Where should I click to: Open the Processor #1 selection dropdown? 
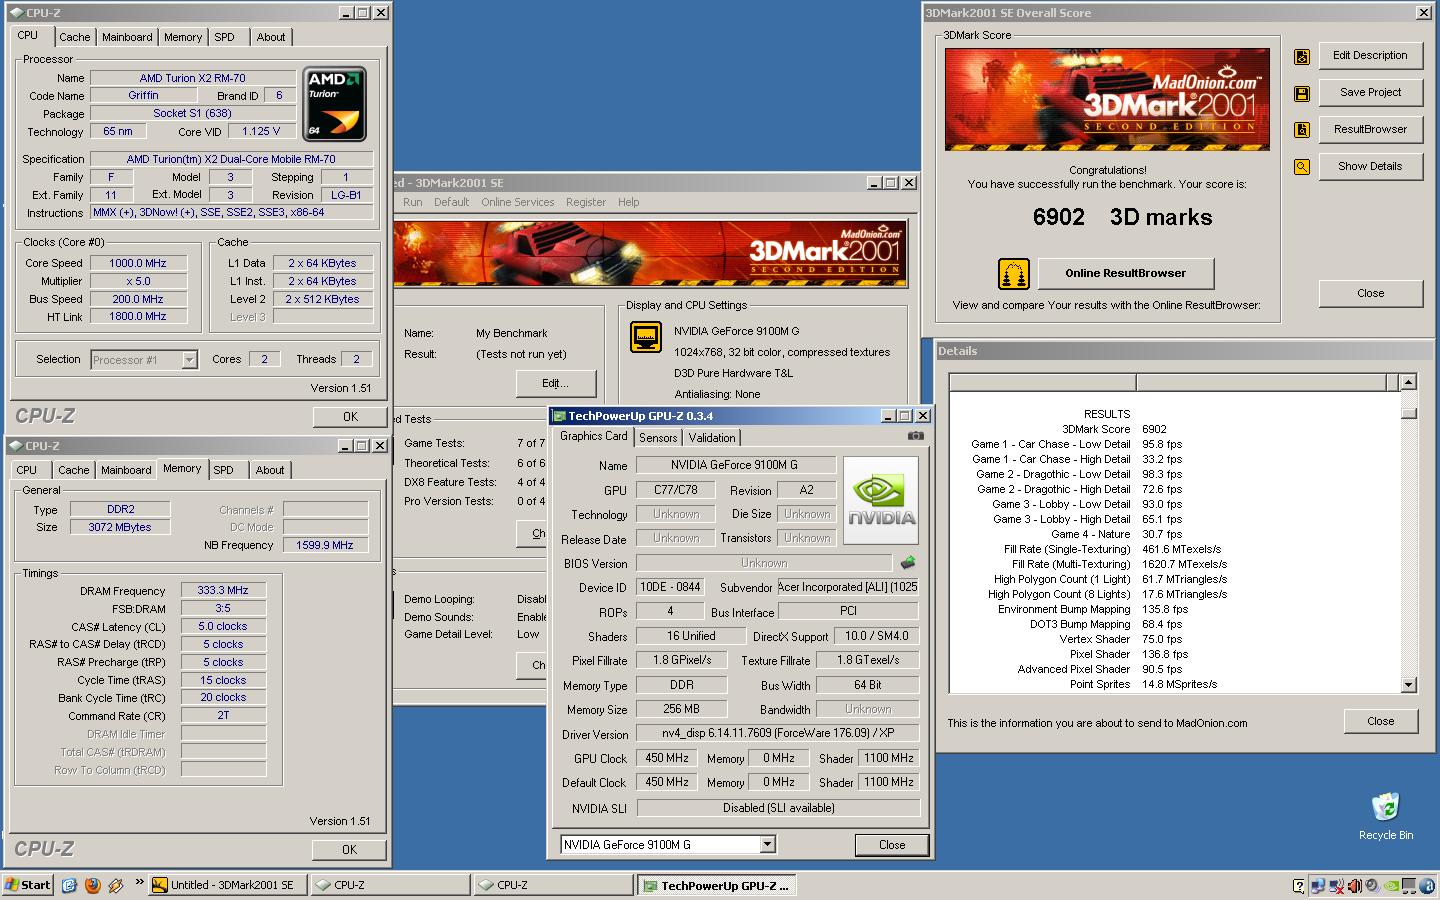click(x=189, y=360)
